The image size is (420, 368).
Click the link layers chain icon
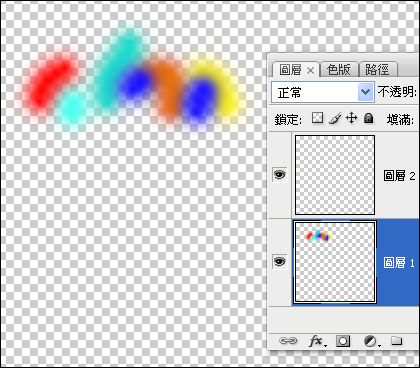288,341
